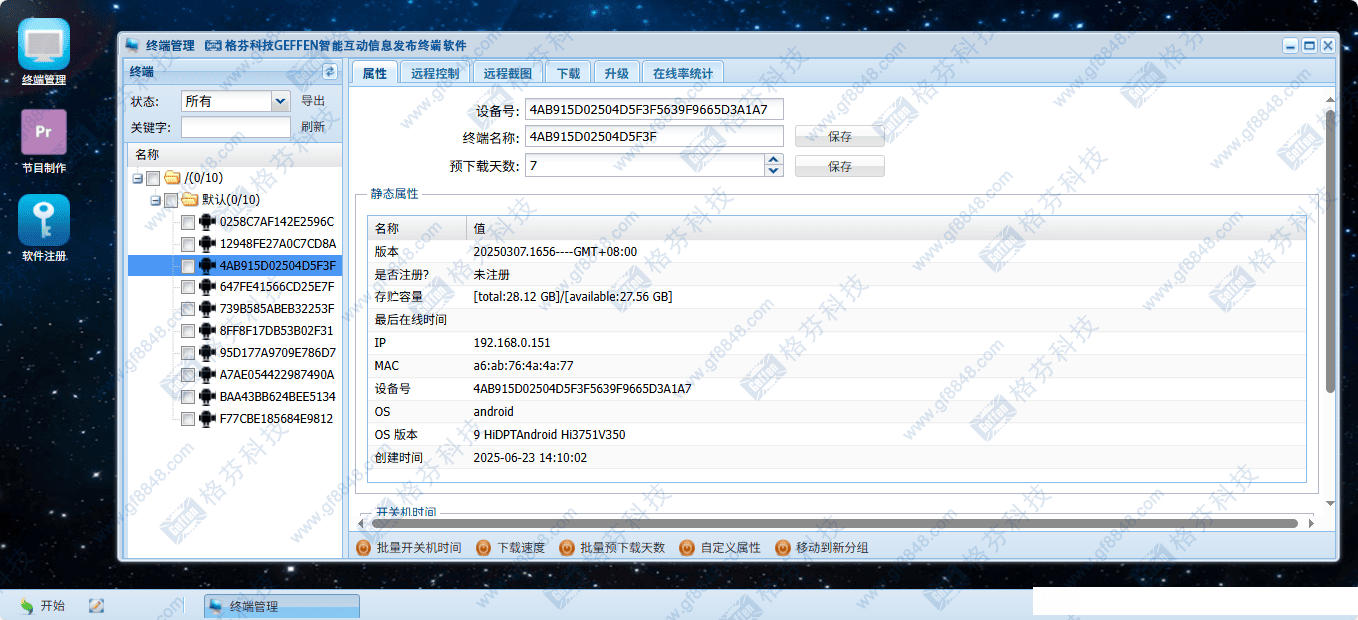Click the 批量开关机时间 toolbar icon
The width and height of the screenshot is (1358, 620).
pyautogui.click(x=364, y=548)
